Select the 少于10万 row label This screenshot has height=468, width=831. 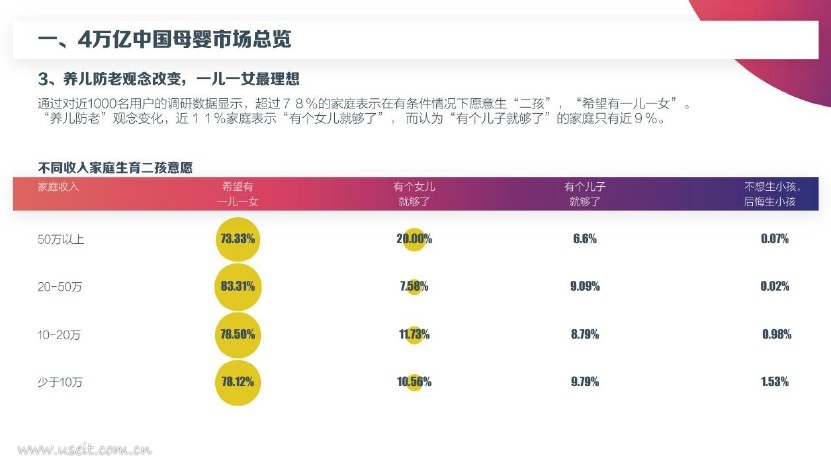tap(59, 382)
